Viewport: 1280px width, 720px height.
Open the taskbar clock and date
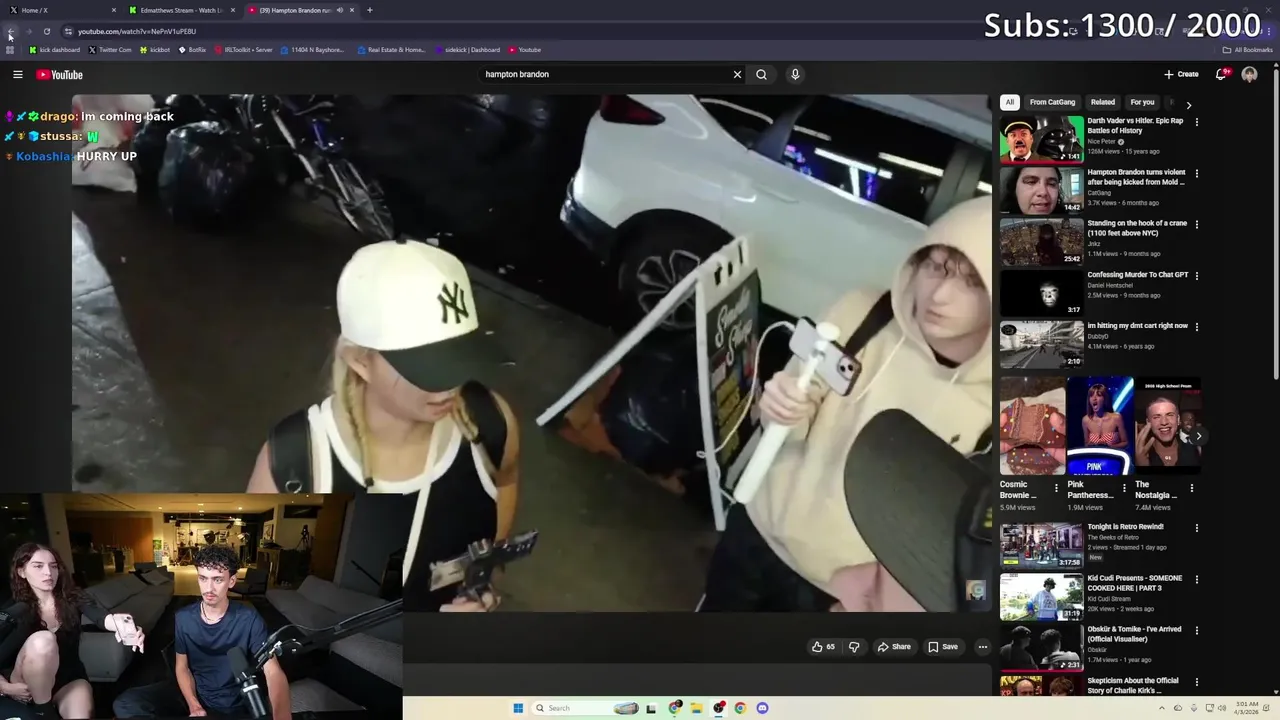coord(1247,708)
